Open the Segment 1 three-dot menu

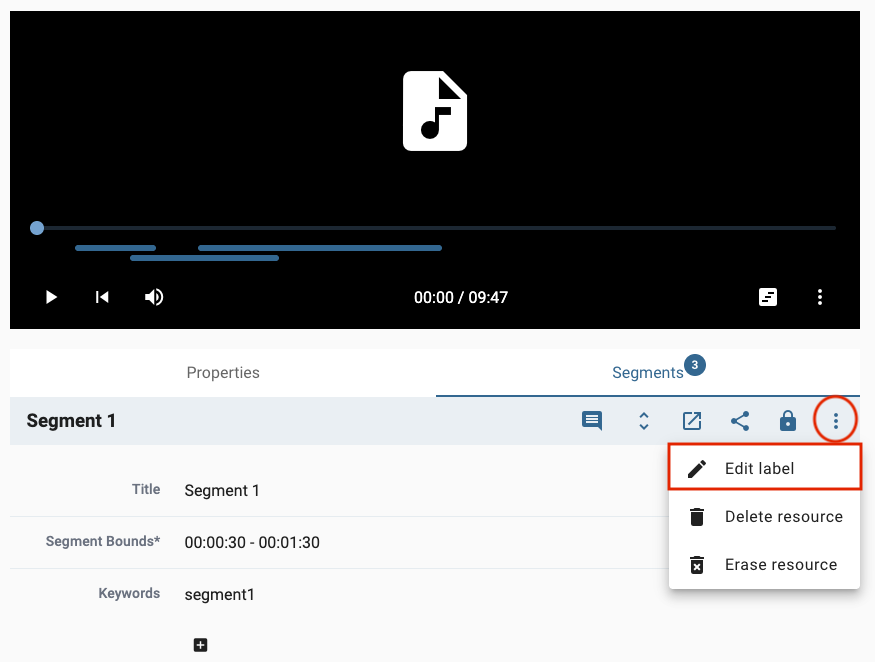(x=835, y=420)
